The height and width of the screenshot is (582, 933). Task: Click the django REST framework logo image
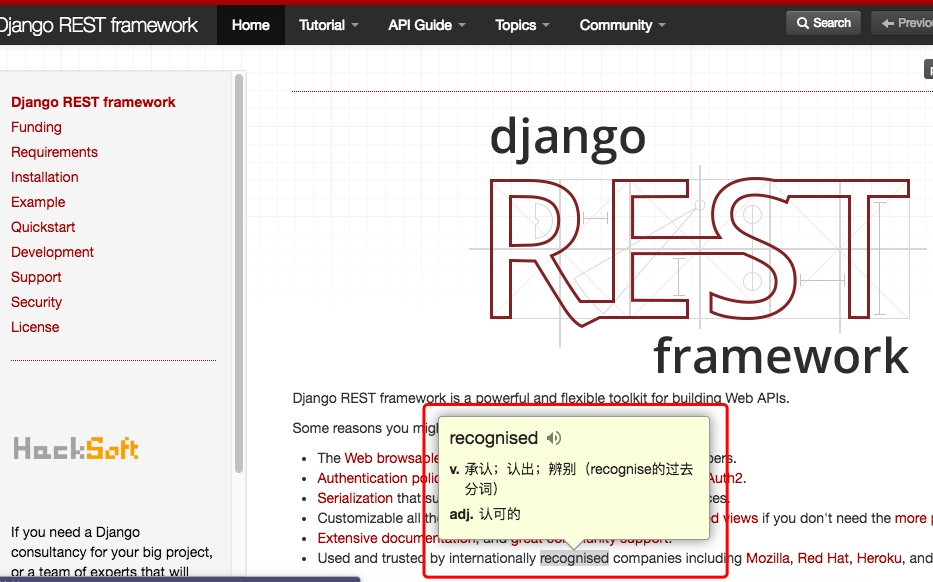pyautogui.click(x=699, y=245)
